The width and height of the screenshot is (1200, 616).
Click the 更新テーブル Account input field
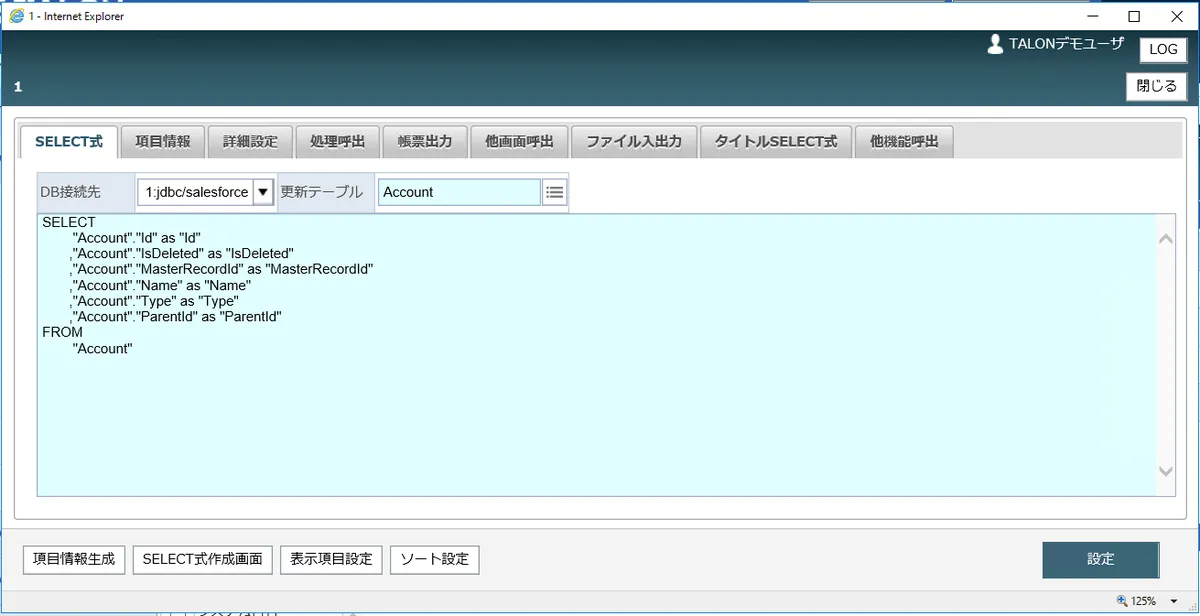tap(459, 192)
